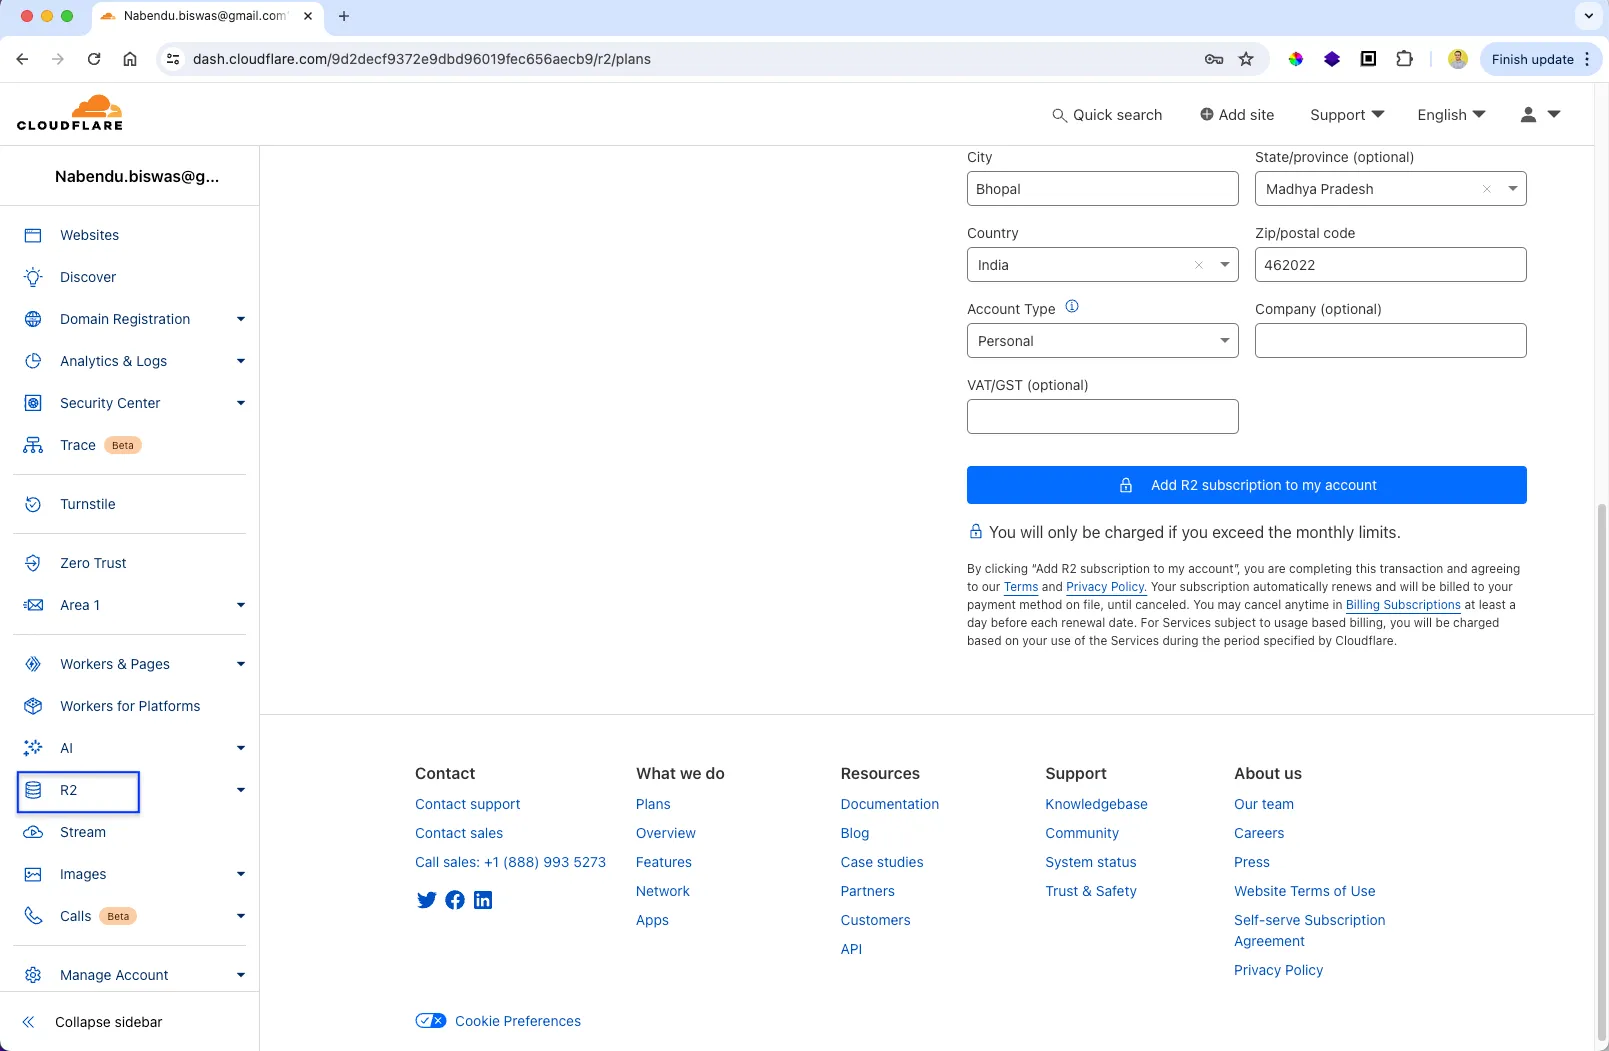The width and height of the screenshot is (1609, 1051).
Task: Select Turnstile in the sidebar
Action: (x=88, y=504)
